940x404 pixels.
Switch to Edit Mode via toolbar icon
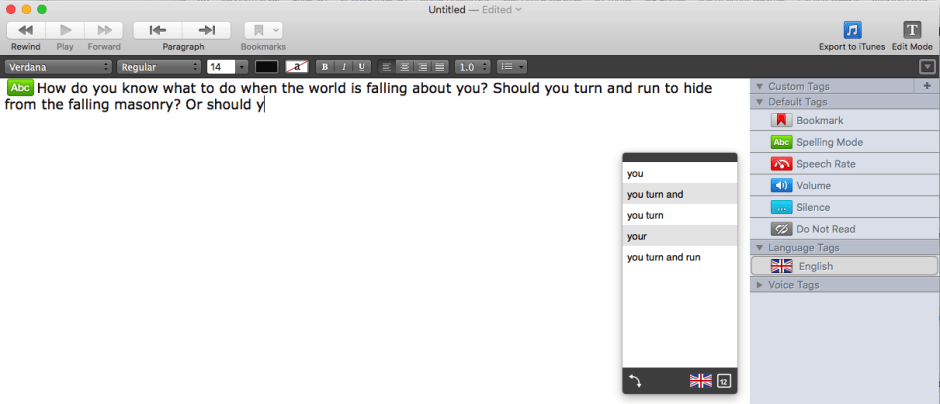pyautogui.click(x=911, y=30)
